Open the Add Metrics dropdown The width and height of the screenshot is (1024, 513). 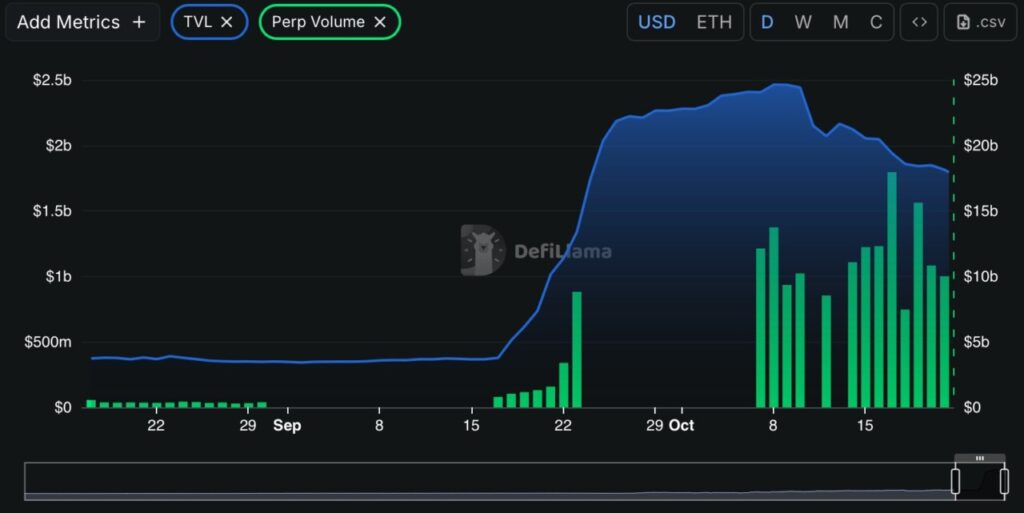point(68,22)
